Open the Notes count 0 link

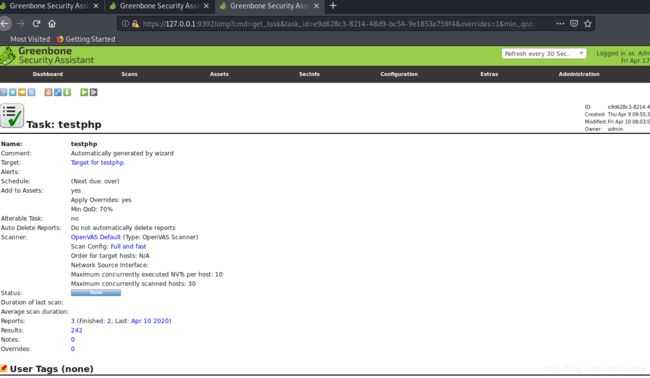click(73, 339)
